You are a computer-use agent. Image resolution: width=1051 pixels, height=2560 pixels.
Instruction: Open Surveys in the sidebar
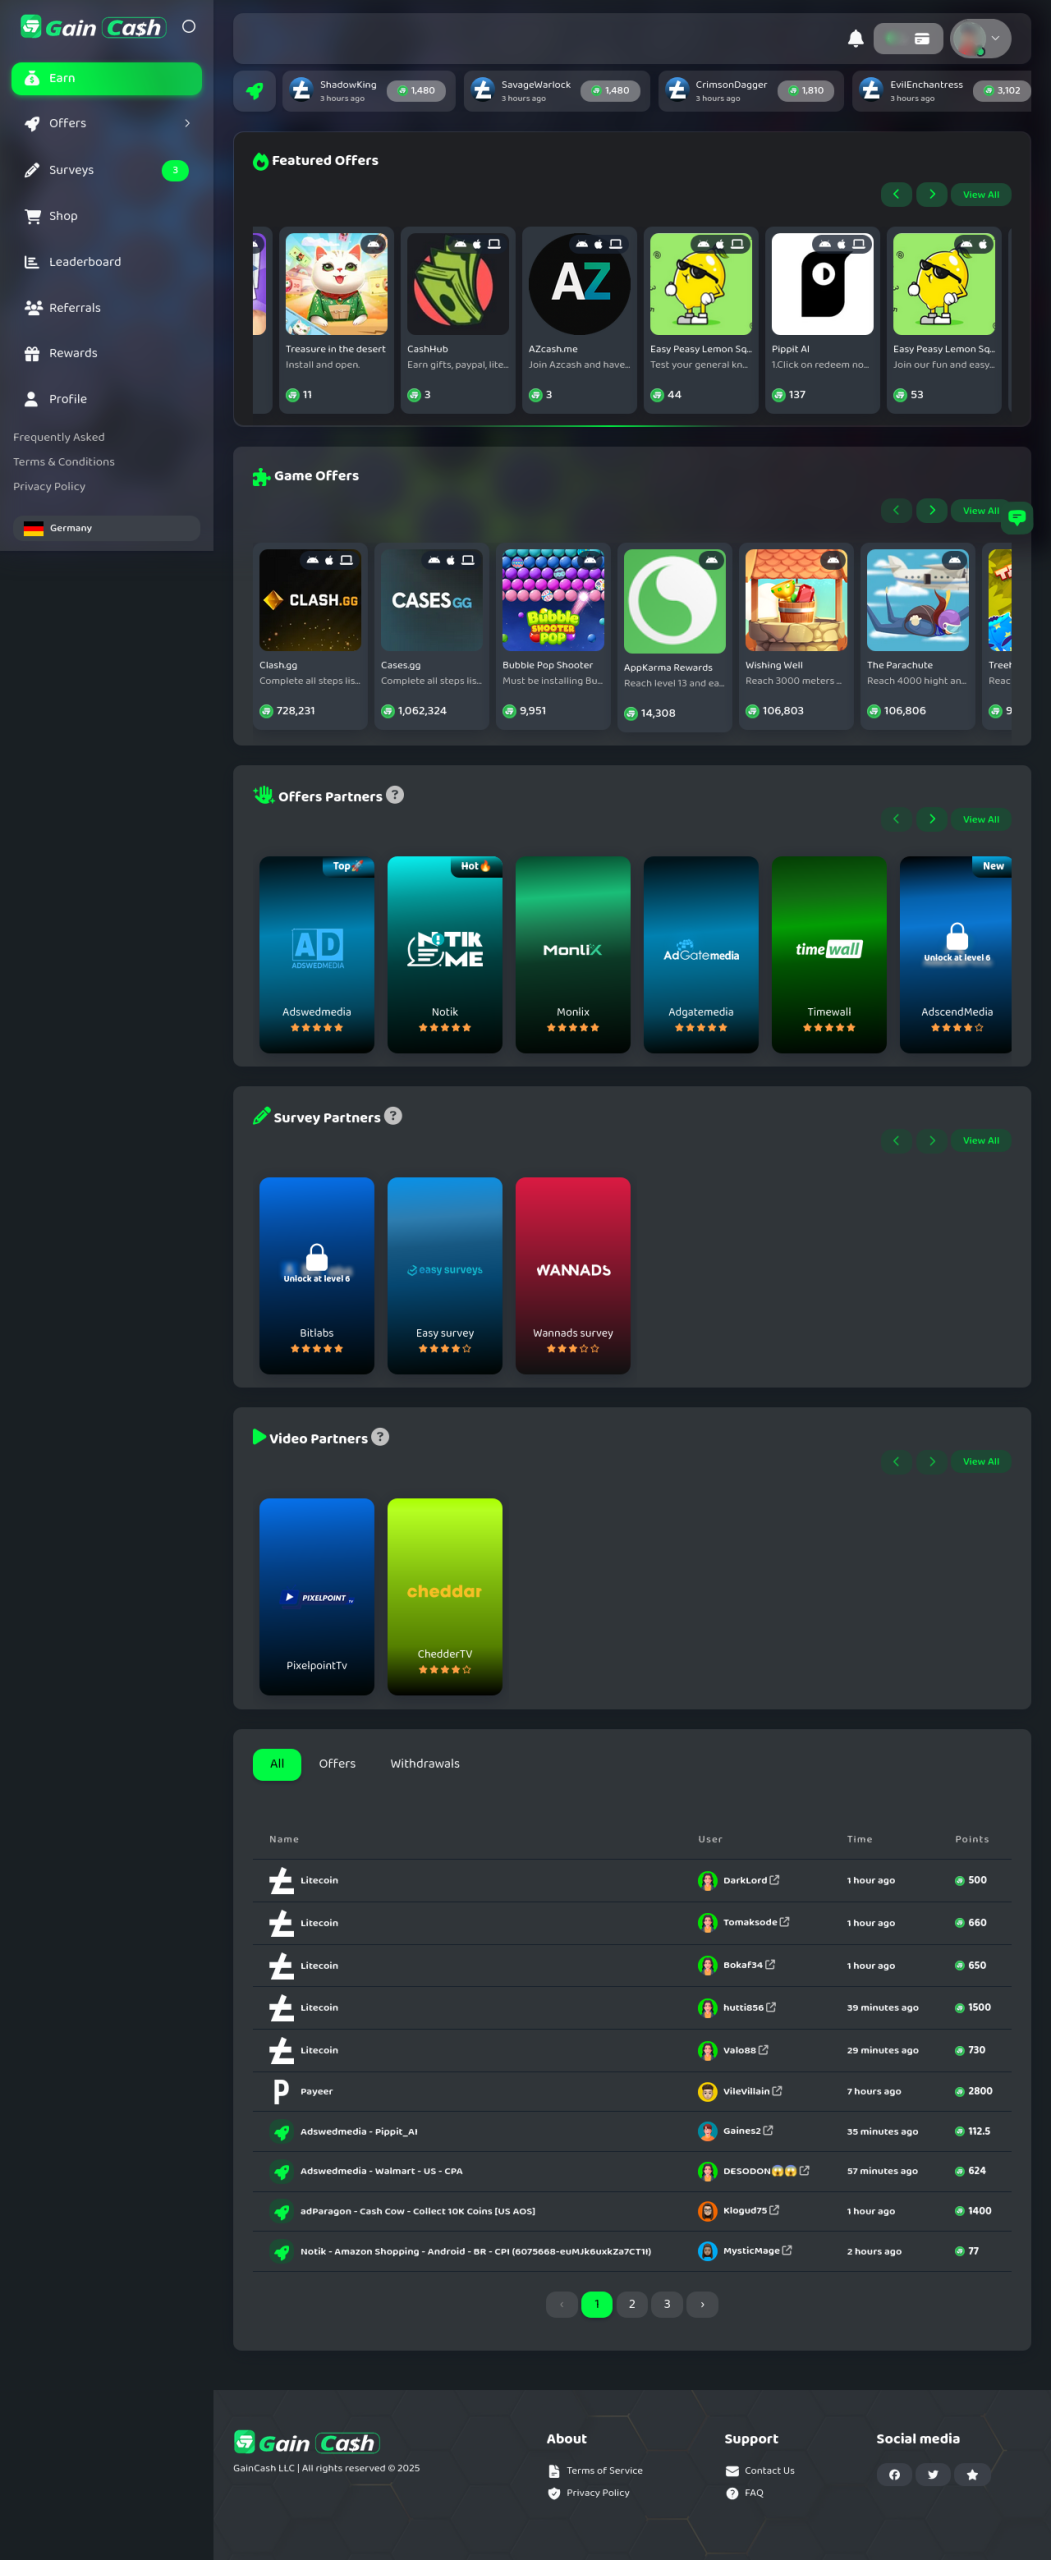pos(106,170)
